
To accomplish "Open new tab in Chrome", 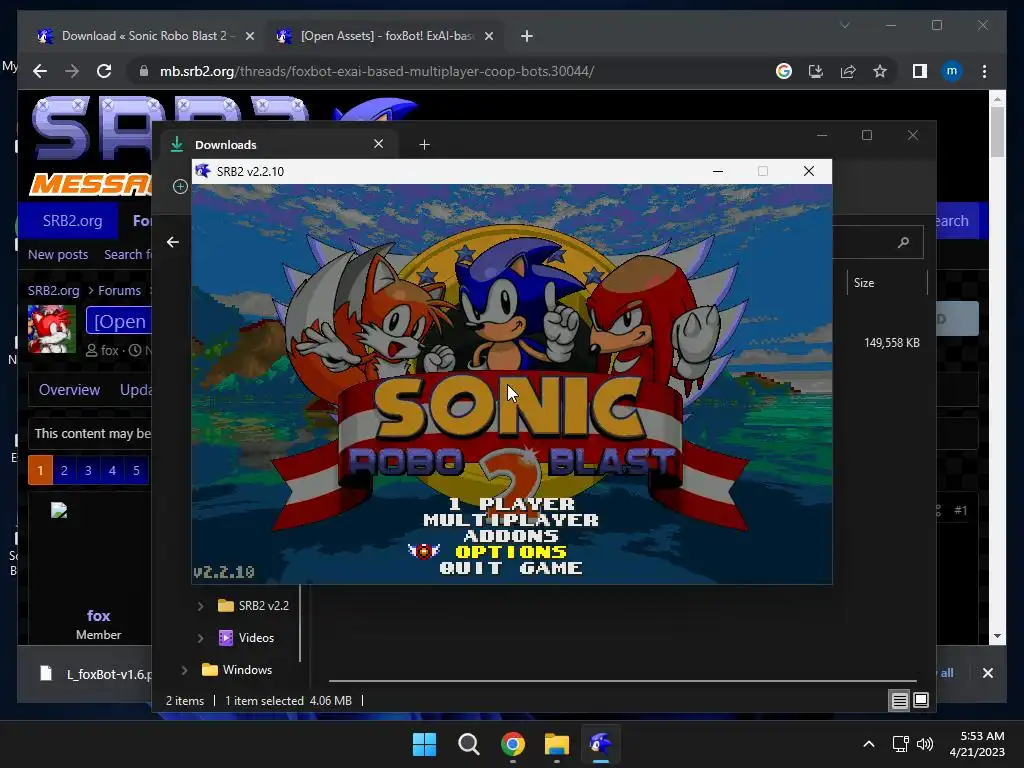I will (527, 36).
